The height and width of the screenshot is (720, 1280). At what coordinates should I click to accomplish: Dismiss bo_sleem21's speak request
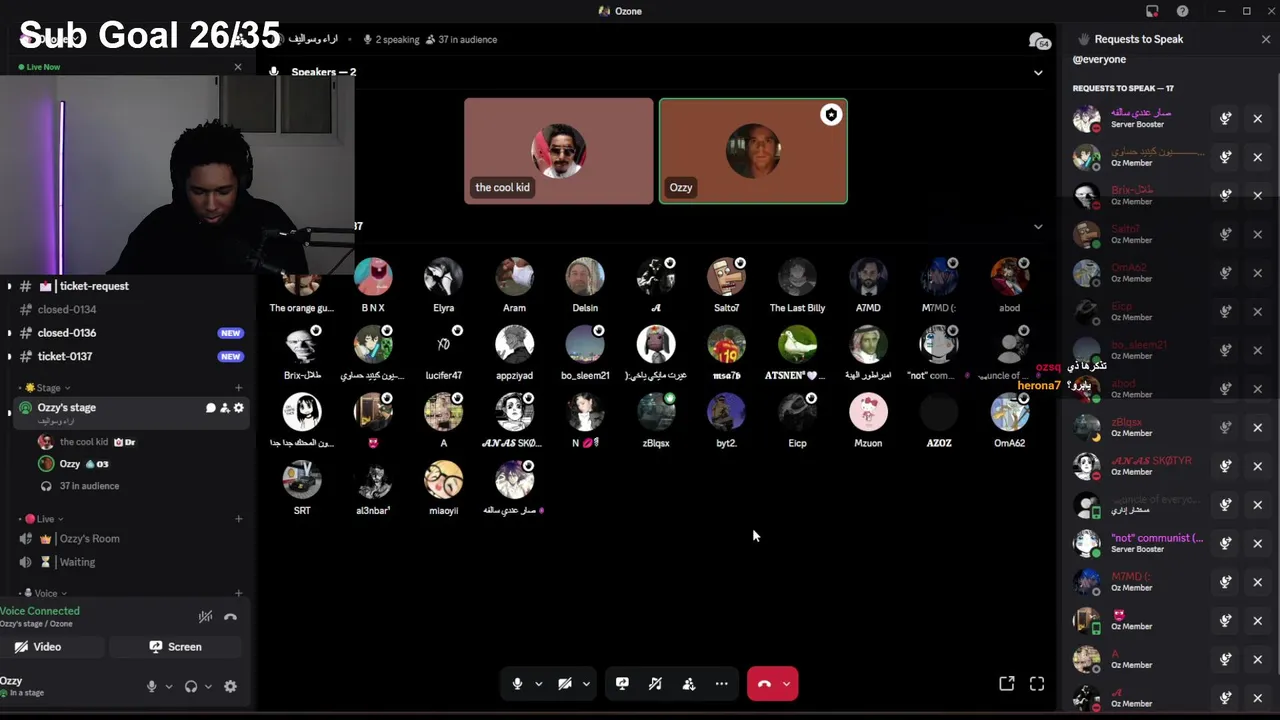click(1258, 350)
